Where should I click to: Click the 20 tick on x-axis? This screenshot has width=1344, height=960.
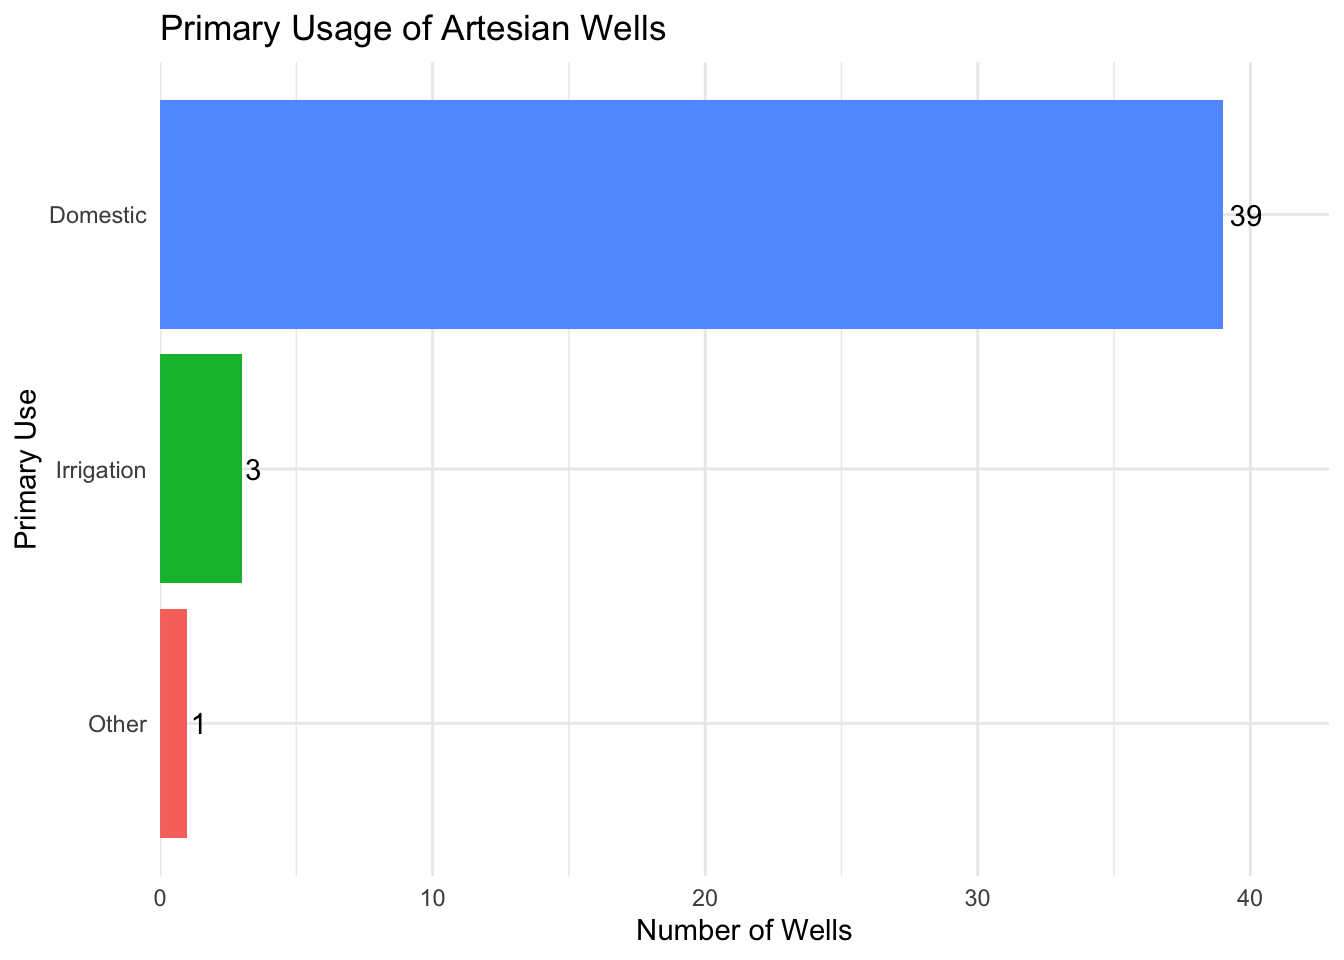tap(705, 898)
